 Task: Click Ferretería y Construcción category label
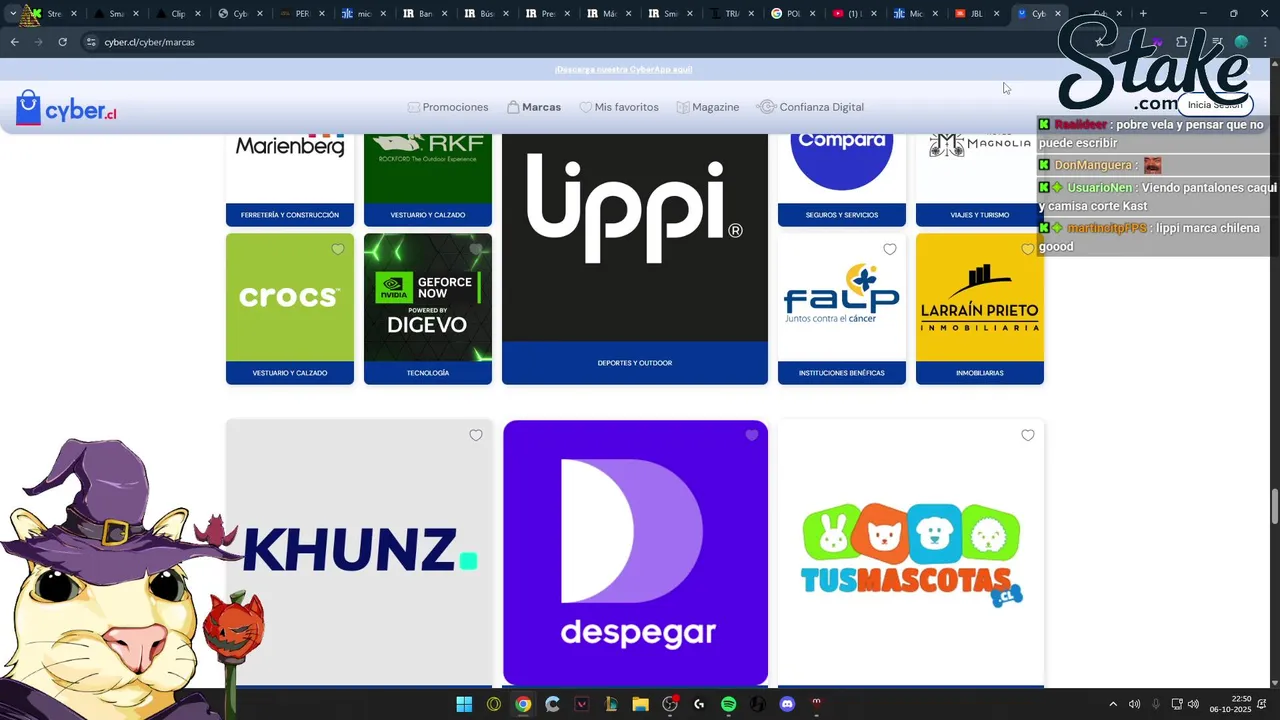click(x=290, y=215)
